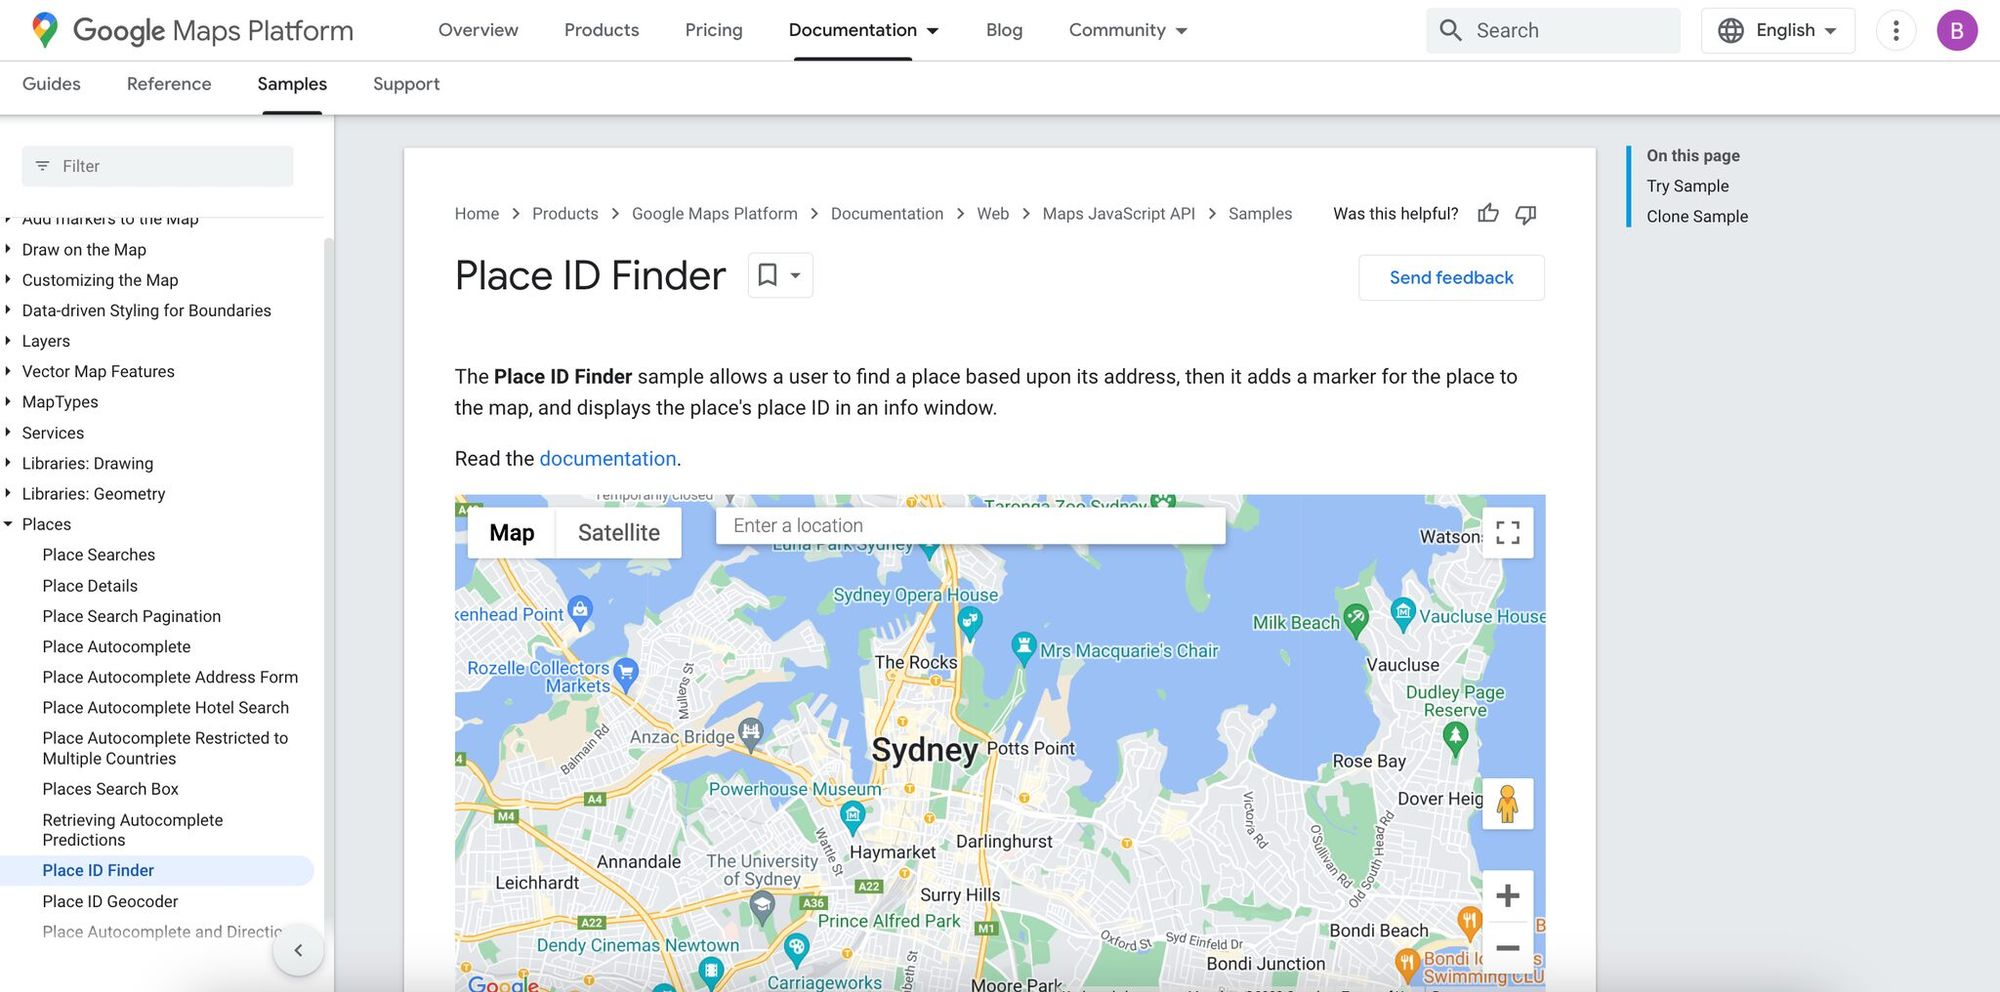
Task: Open the Products menu item
Action: (601, 30)
